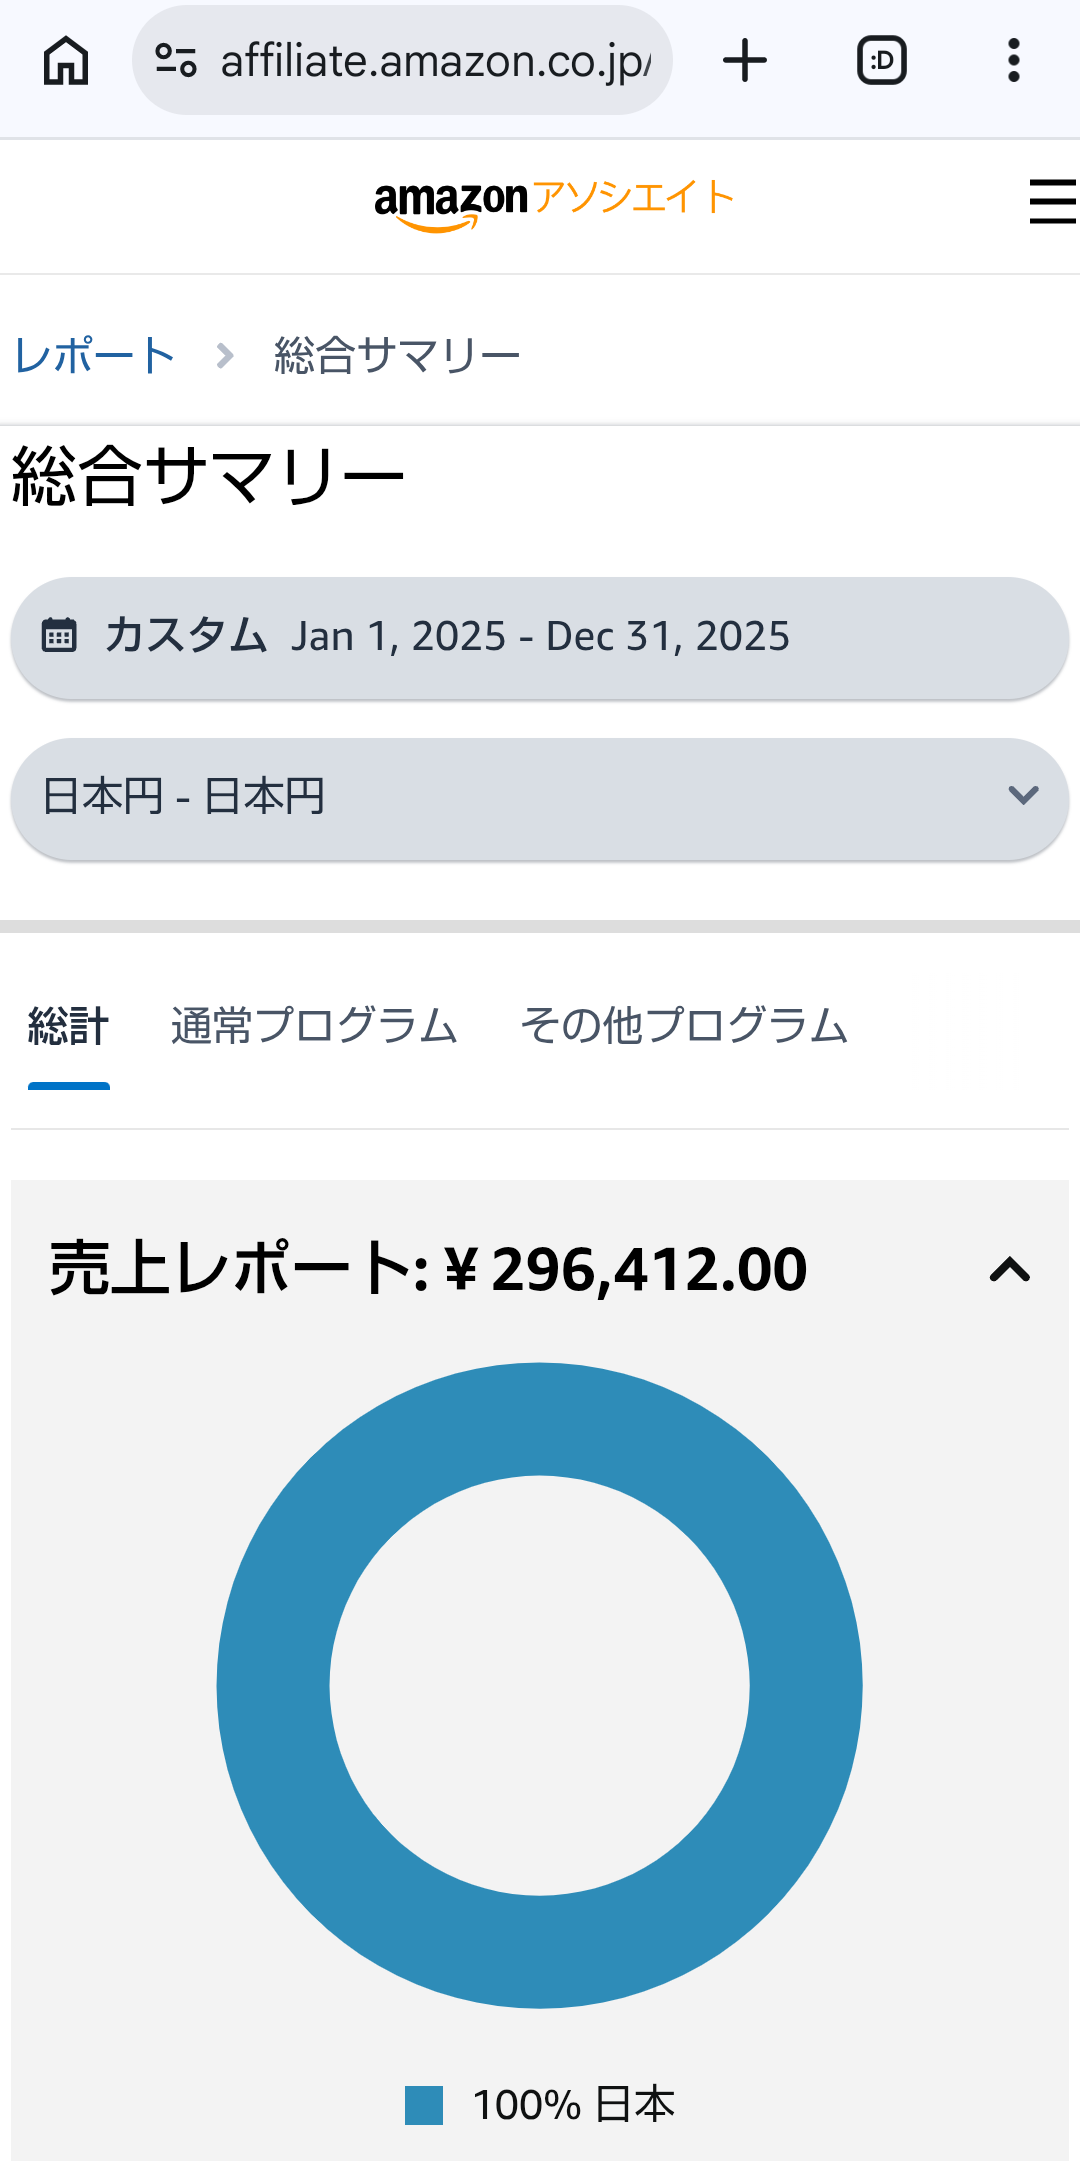1080x2162 pixels.
Task: Open the browser three-dot menu
Action: click(1013, 61)
